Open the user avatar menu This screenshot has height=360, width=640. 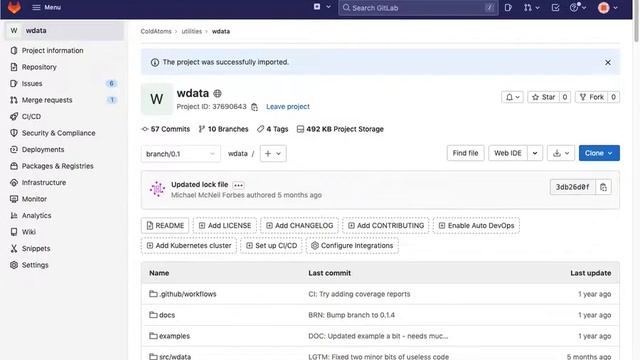[608, 7]
